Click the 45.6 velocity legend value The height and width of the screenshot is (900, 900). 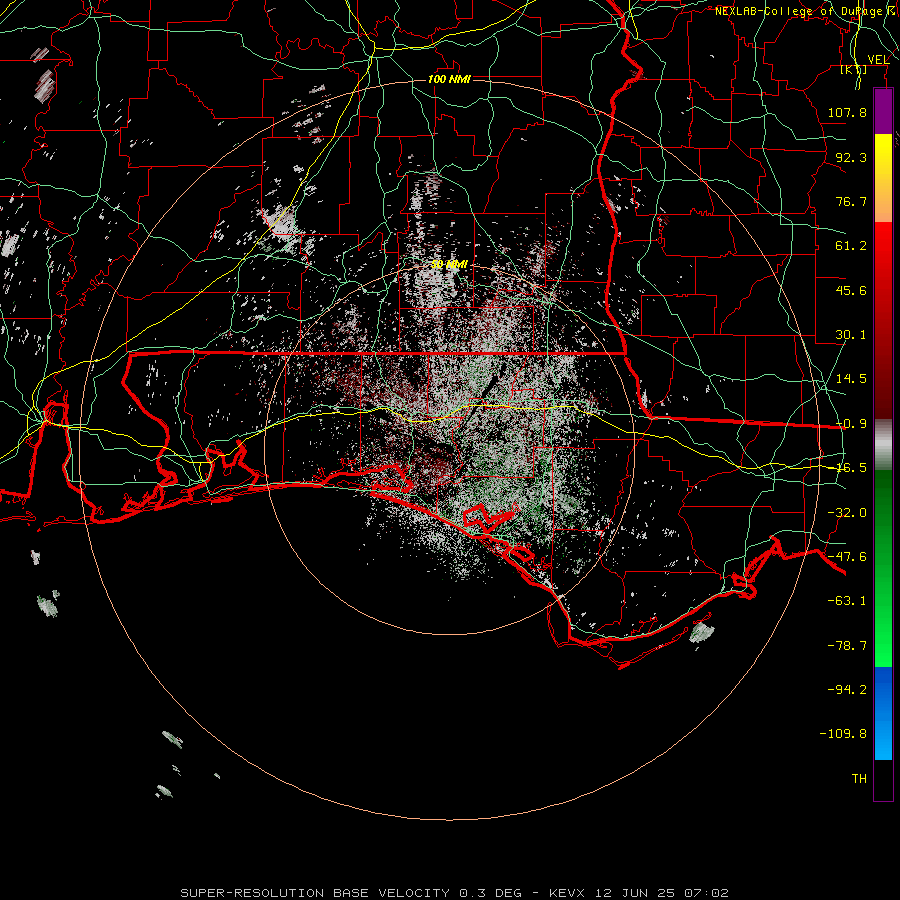tap(851, 290)
